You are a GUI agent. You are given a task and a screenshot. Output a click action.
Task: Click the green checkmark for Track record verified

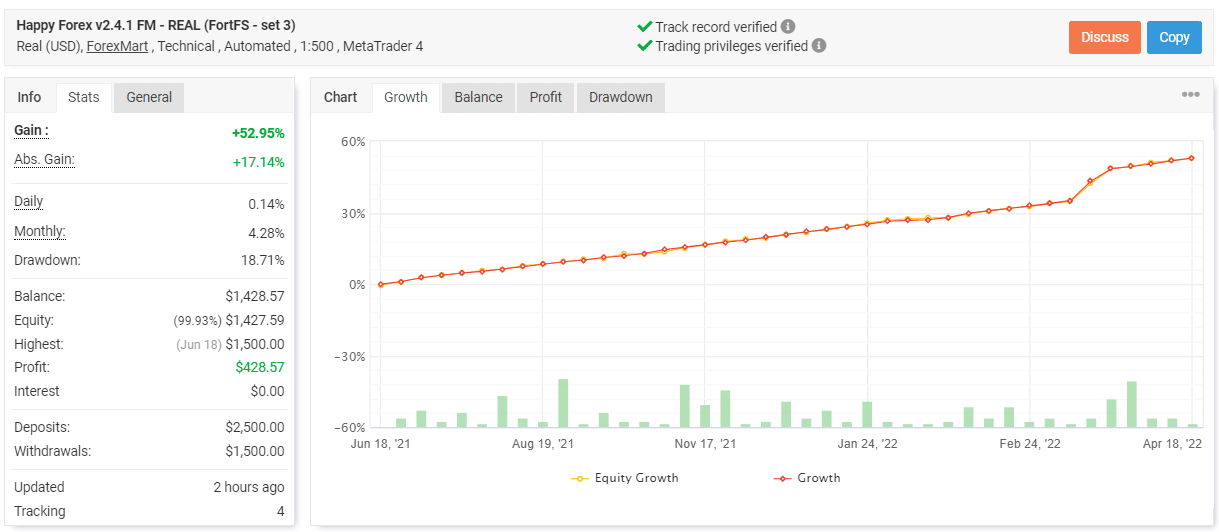pos(644,27)
